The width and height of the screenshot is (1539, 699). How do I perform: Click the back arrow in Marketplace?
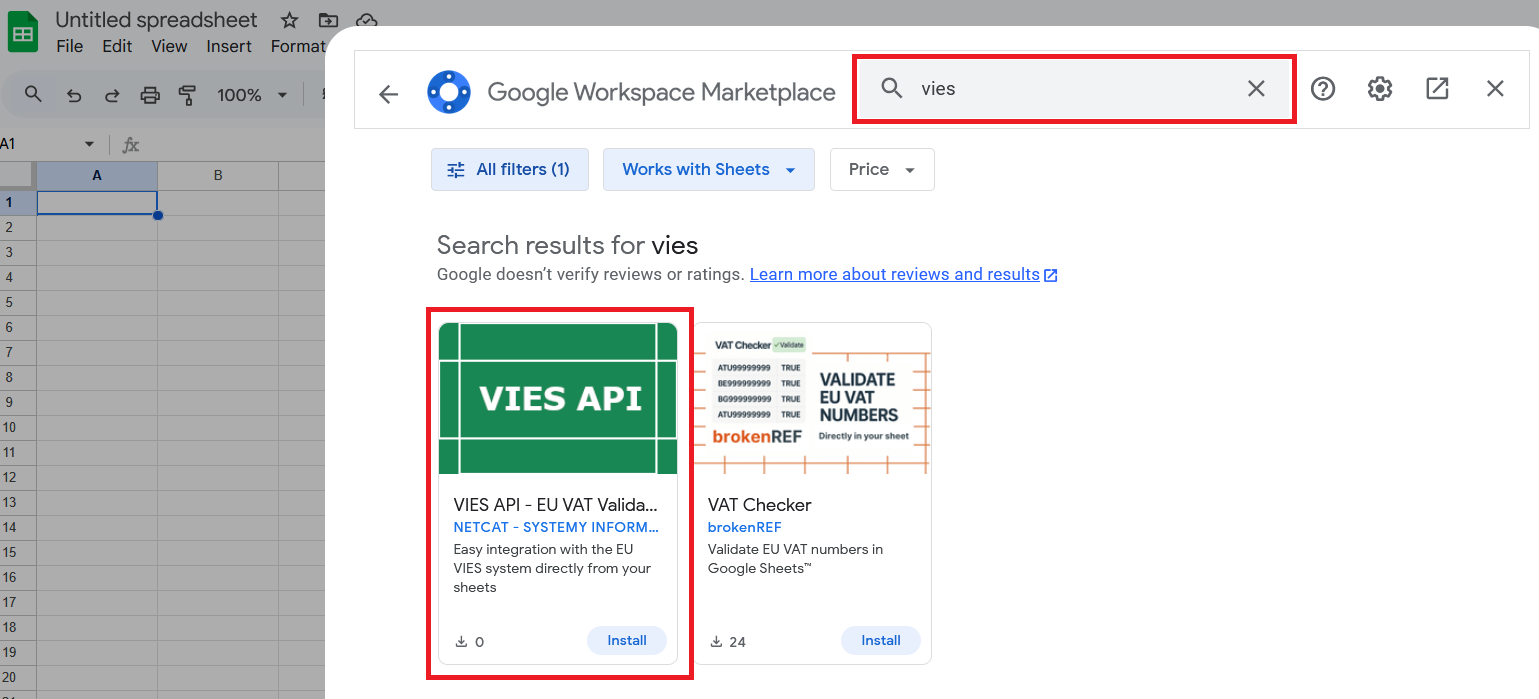point(388,94)
